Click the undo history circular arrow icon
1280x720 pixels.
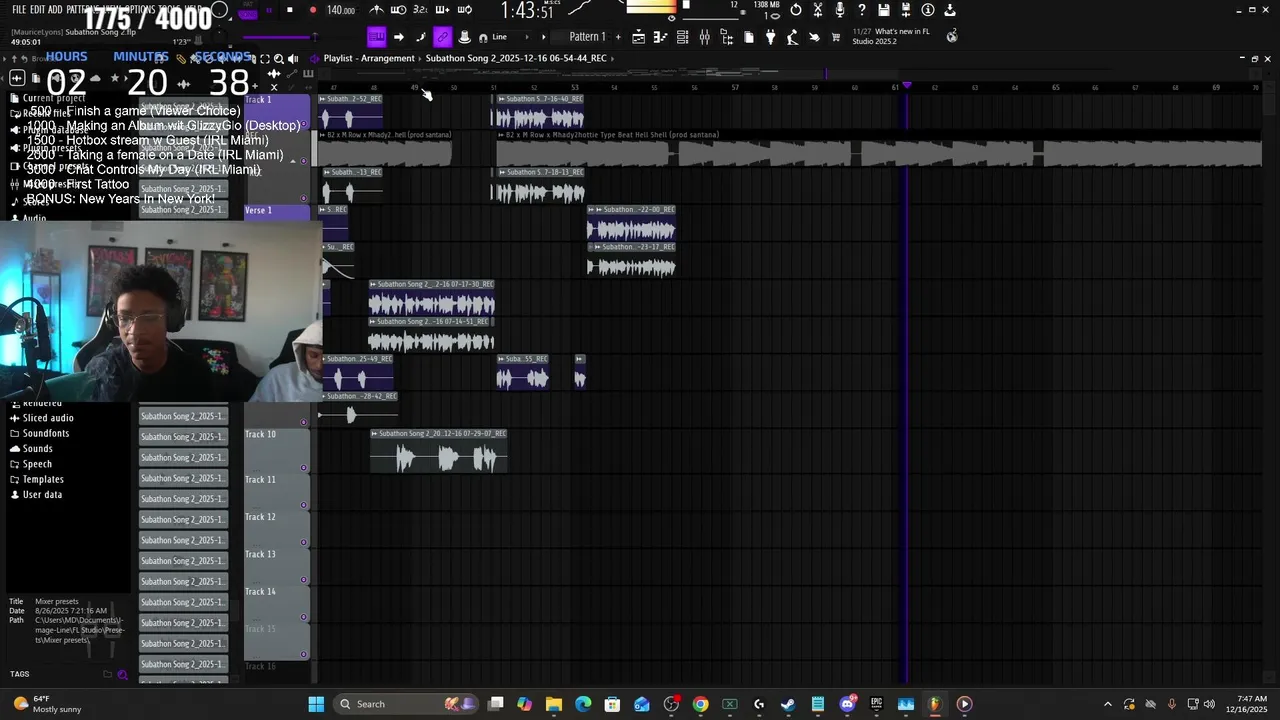(796, 10)
